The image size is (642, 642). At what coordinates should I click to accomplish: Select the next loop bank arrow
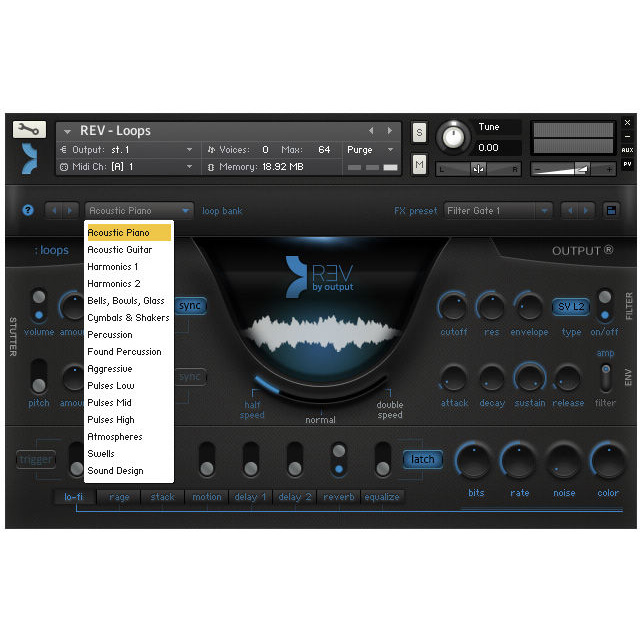(x=70, y=211)
